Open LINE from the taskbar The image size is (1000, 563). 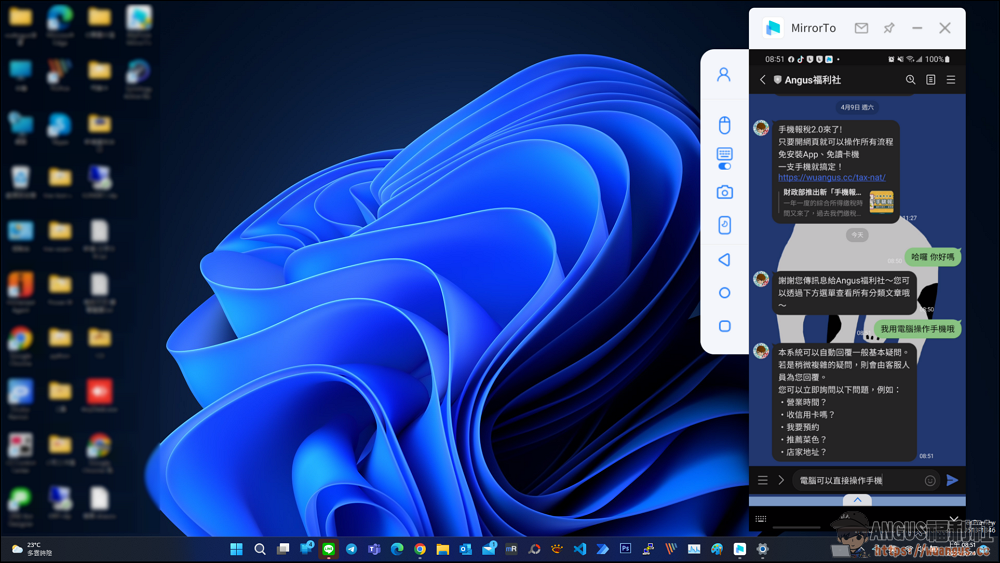point(328,549)
